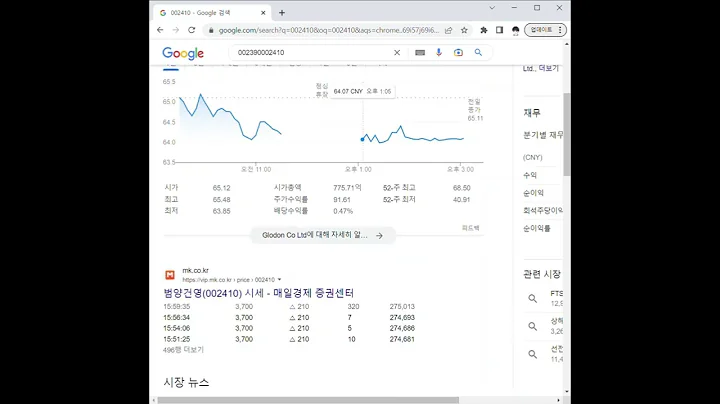This screenshot has height=404, width=720.
Task: Open the Chrome profile avatar
Action: 515,30
